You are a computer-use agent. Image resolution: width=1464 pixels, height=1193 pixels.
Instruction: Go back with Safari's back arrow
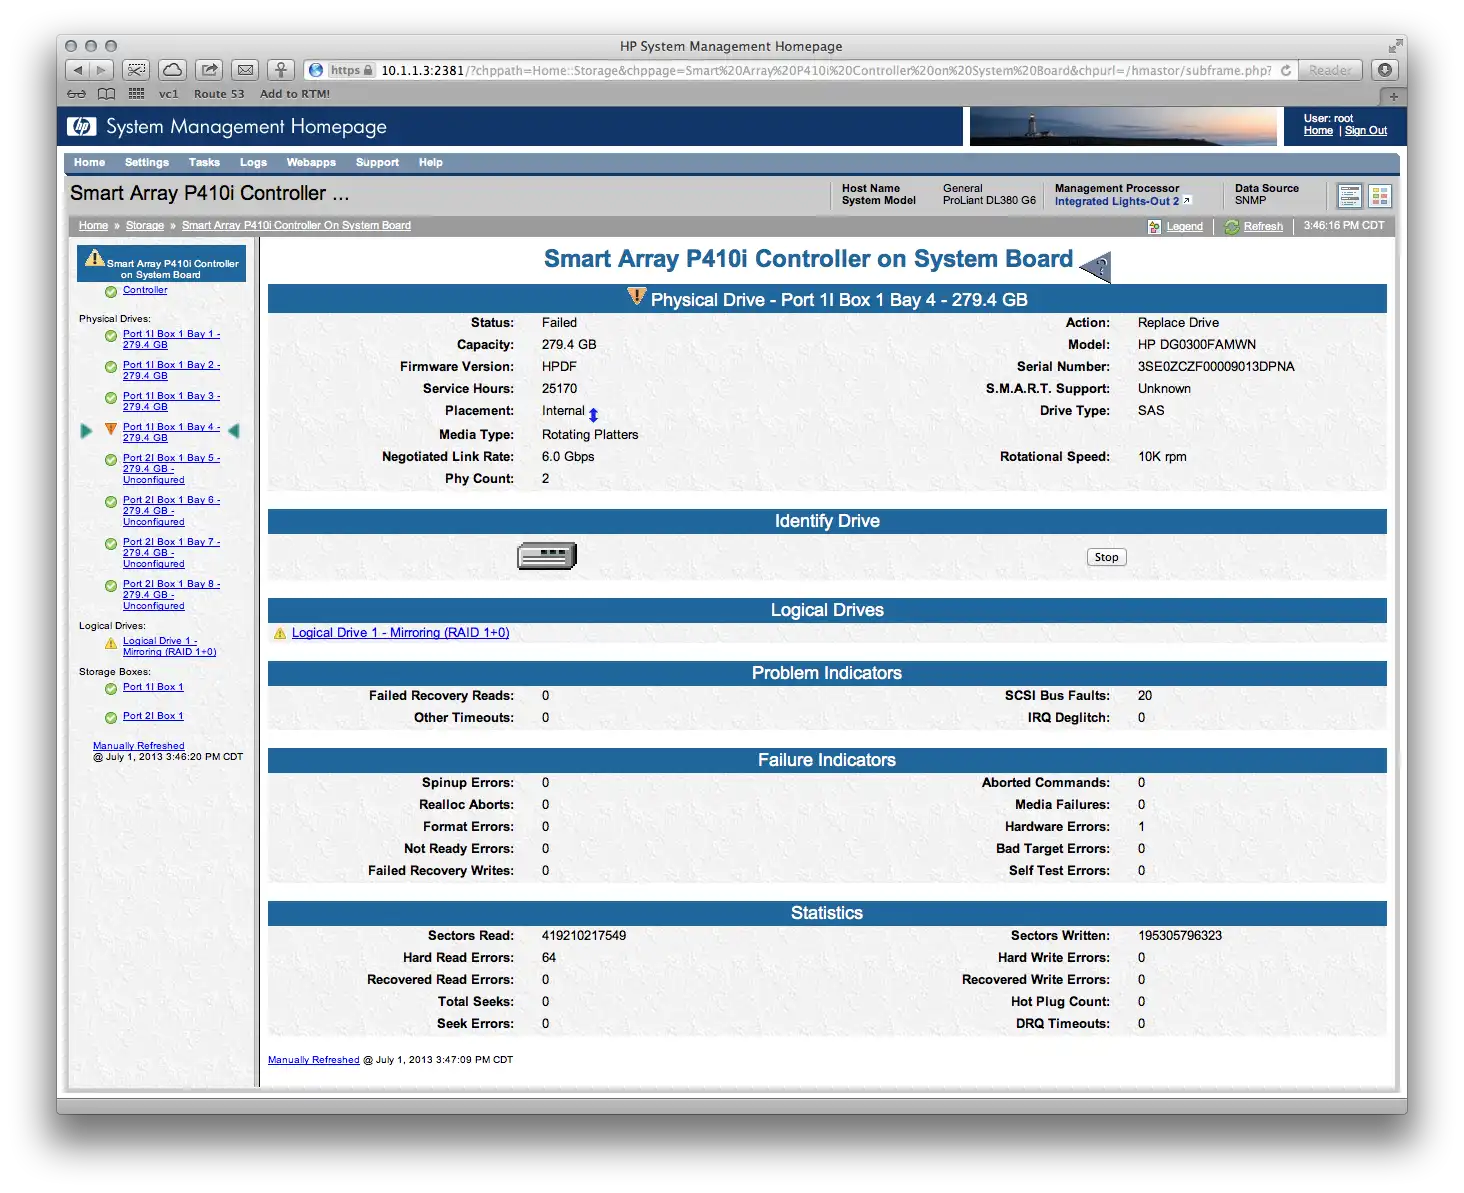point(77,70)
